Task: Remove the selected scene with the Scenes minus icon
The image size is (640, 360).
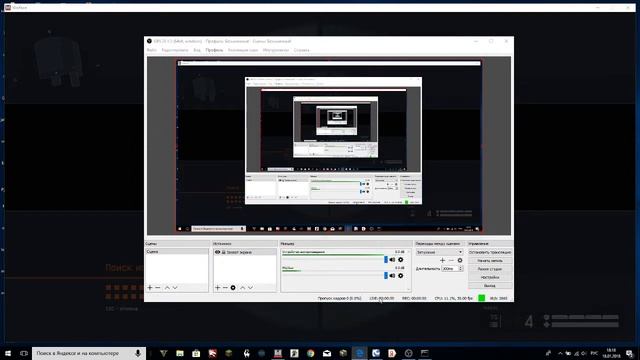Action: (158, 288)
